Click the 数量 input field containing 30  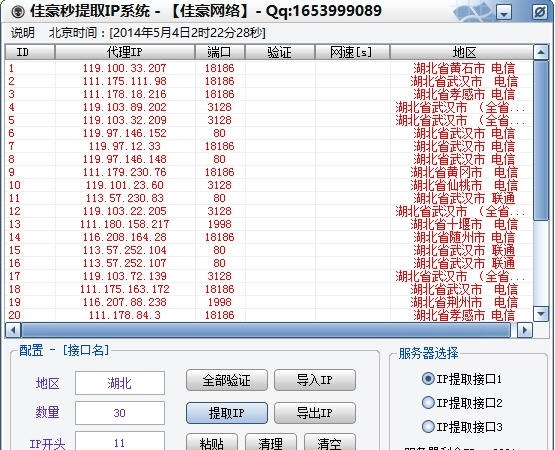(120, 413)
